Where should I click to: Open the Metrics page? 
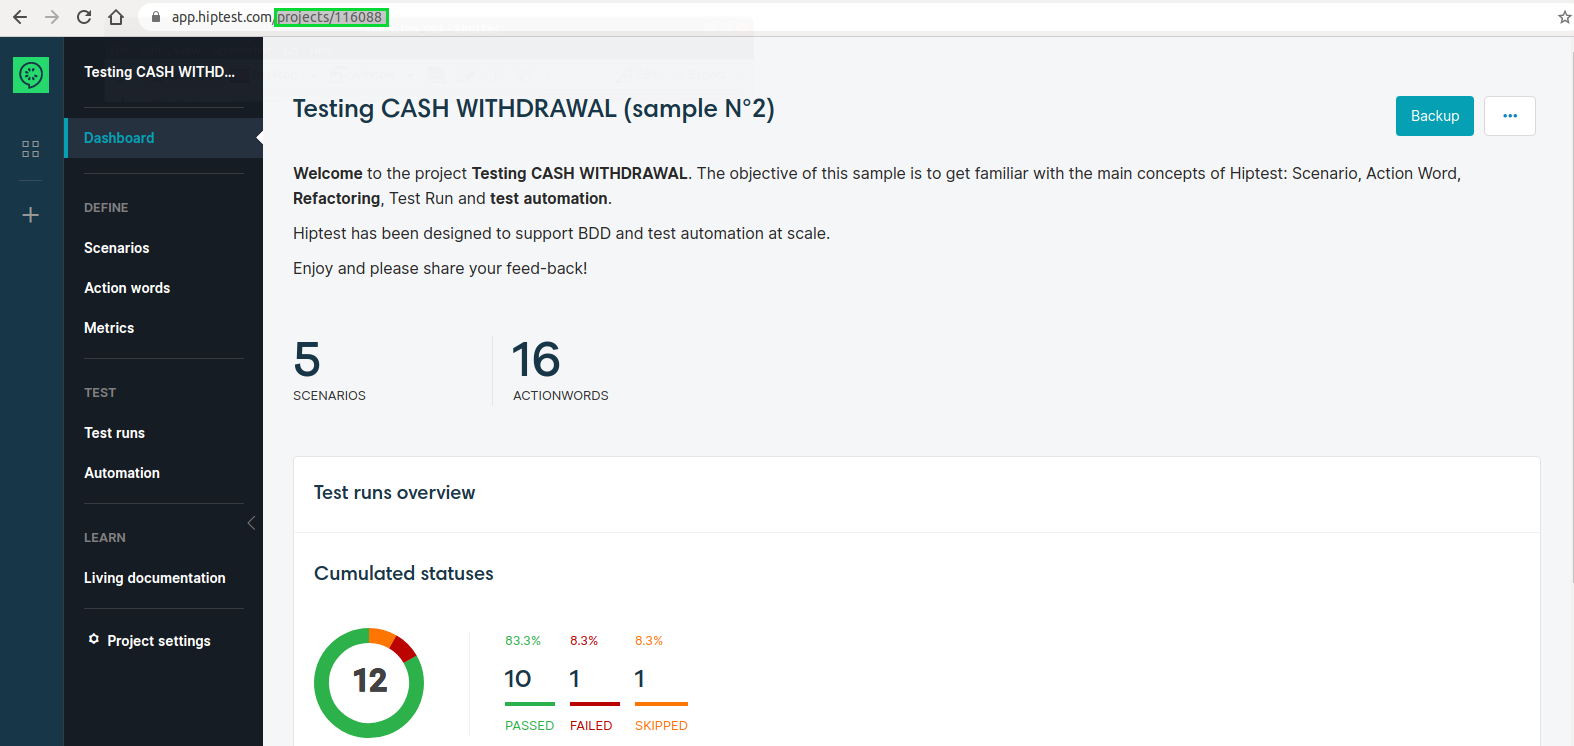click(x=109, y=328)
